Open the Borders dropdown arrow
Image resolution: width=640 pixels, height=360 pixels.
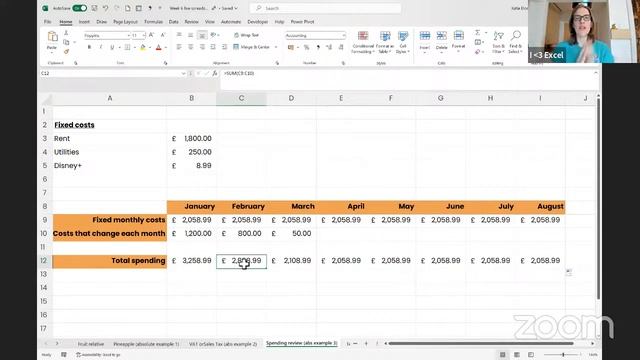[135, 48]
